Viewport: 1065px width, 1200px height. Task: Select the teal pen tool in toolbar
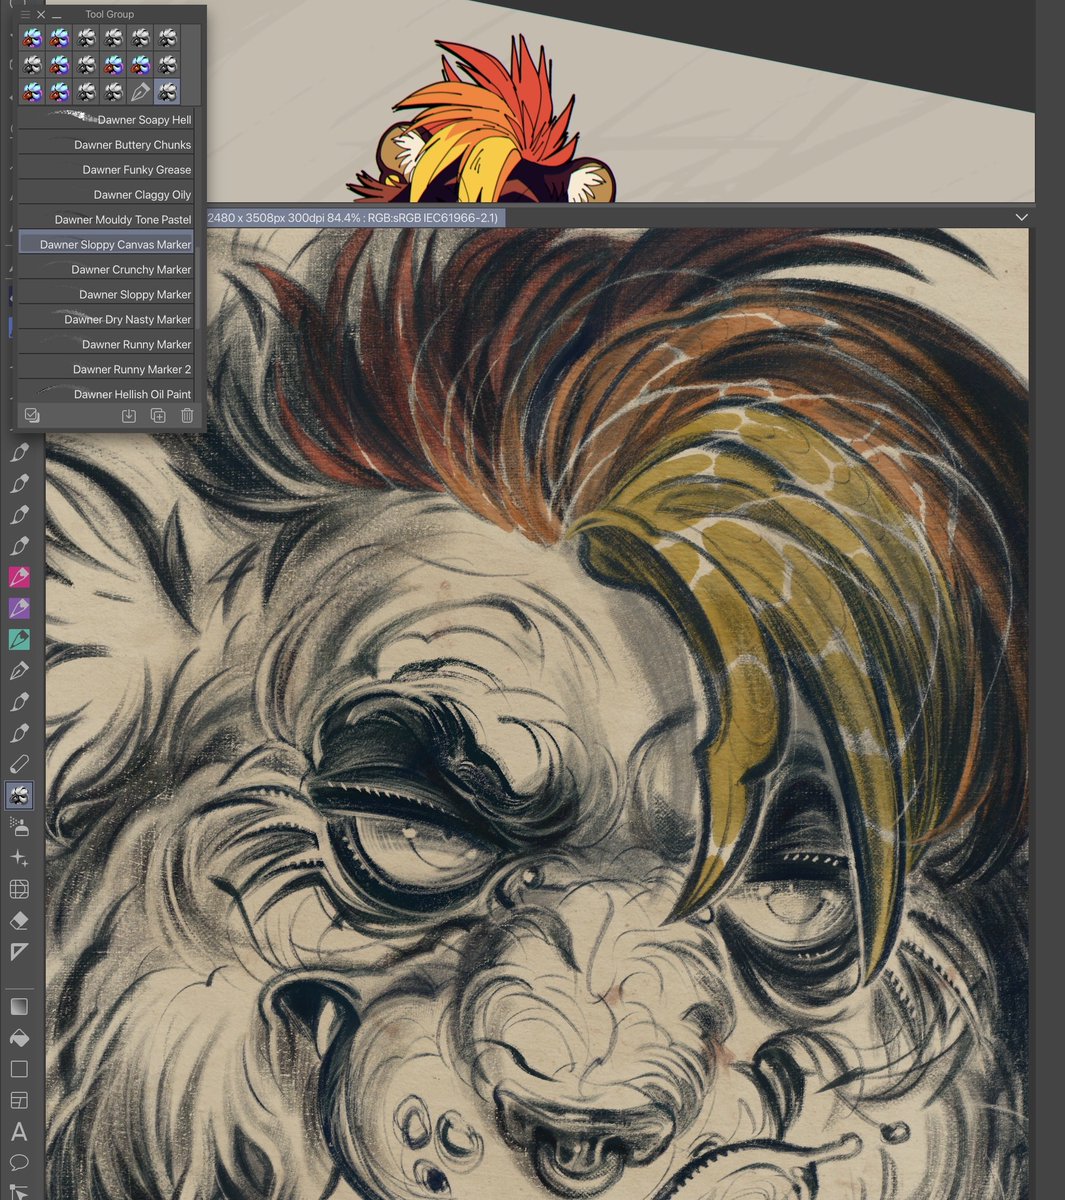pyautogui.click(x=19, y=639)
